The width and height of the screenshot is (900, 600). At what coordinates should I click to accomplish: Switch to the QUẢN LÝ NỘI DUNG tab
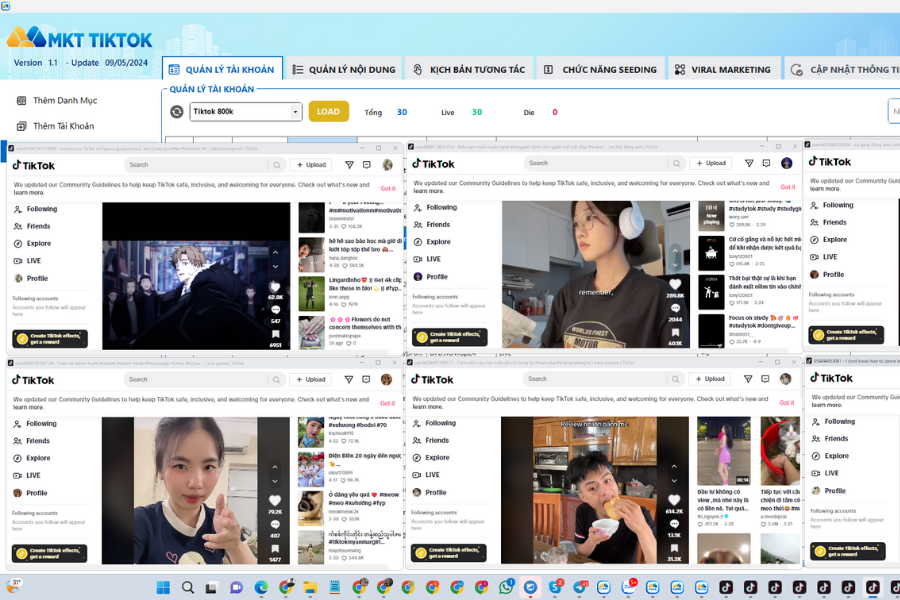(x=344, y=69)
